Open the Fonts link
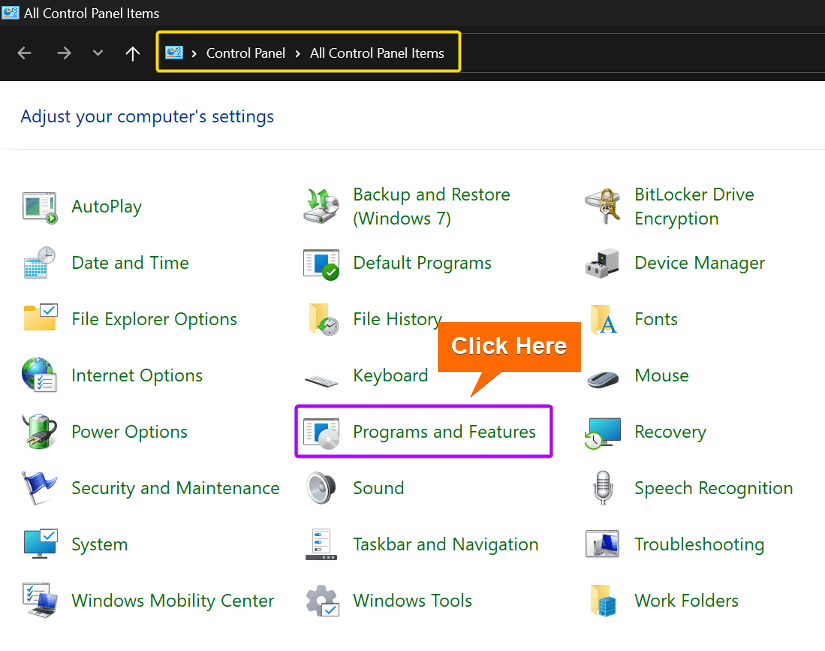 pyautogui.click(x=656, y=319)
